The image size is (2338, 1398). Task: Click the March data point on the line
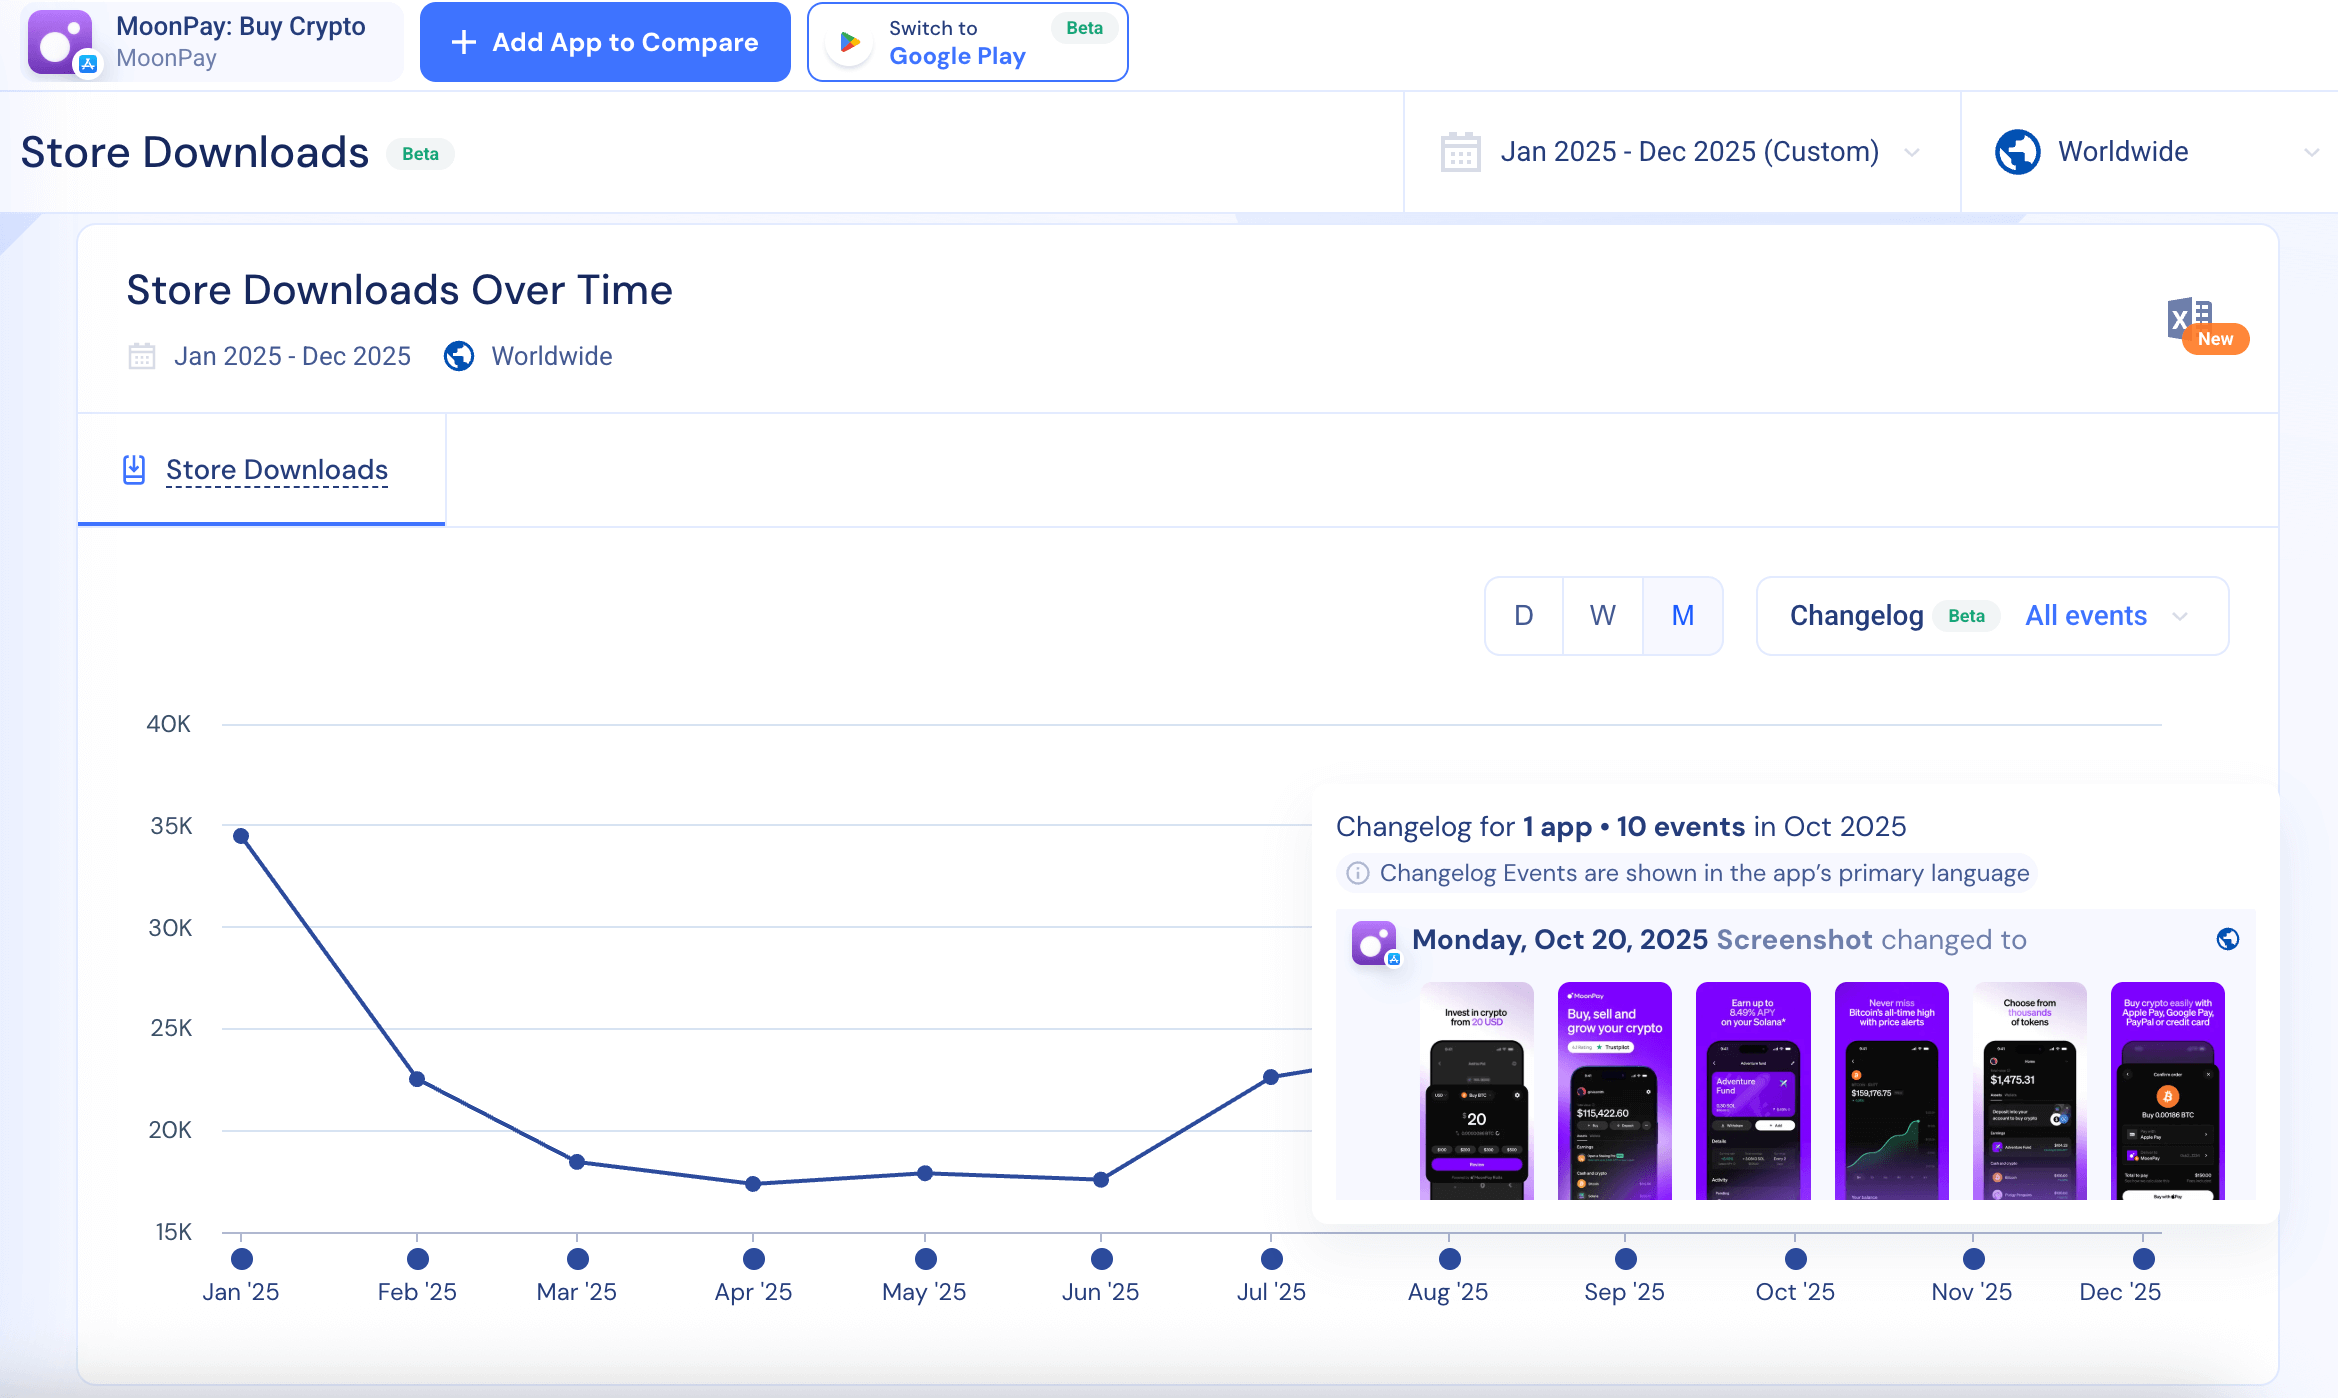coord(577,1162)
